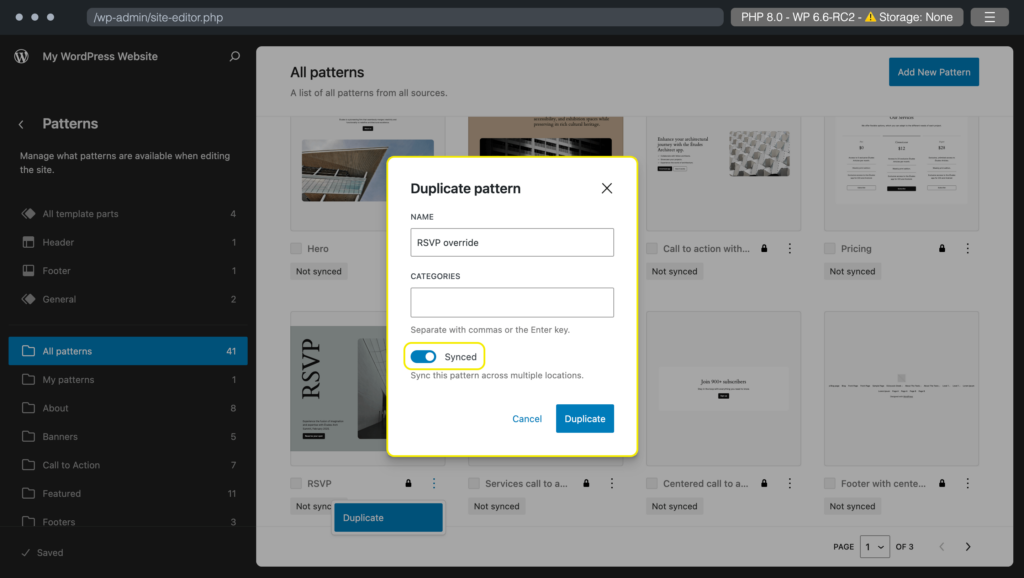
Task: Click the browser address bar
Action: click(x=405, y=17)
